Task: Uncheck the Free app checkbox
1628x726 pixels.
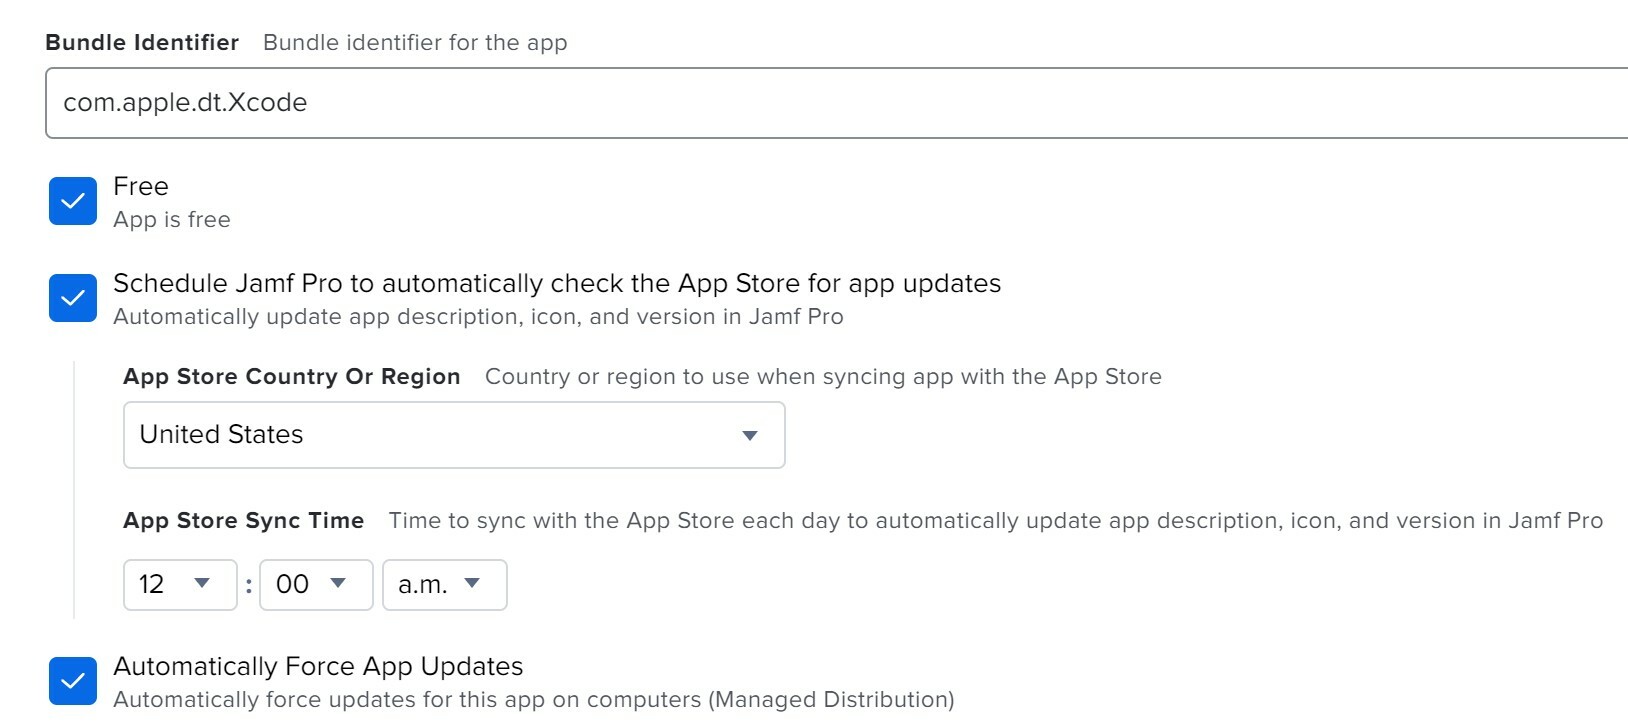Action: pyautogui.click(x=73, y=201)
